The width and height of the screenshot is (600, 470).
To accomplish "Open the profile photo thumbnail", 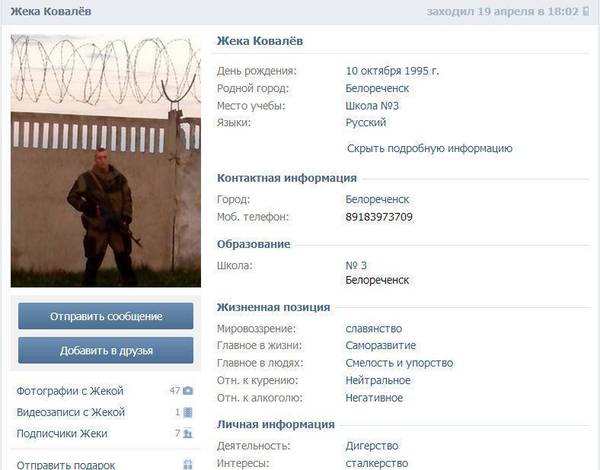I will click(105, 161).
